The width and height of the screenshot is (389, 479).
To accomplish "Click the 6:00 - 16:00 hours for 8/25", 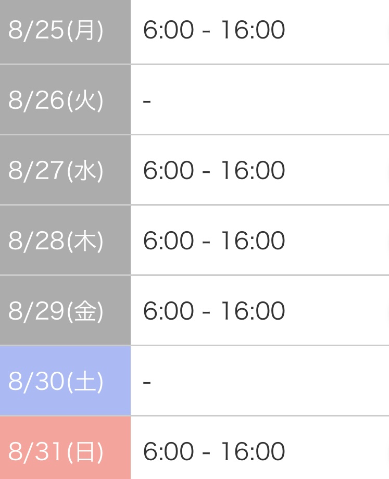I will click(214, 30).
